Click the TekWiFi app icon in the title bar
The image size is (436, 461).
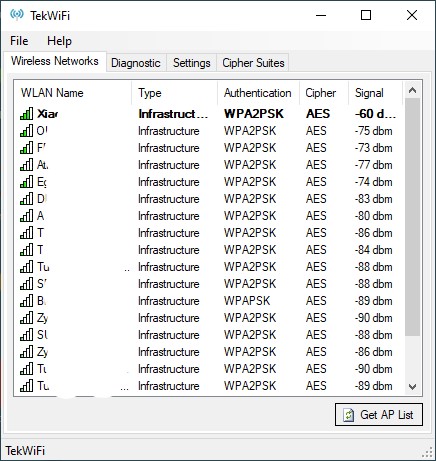point(17,15)
